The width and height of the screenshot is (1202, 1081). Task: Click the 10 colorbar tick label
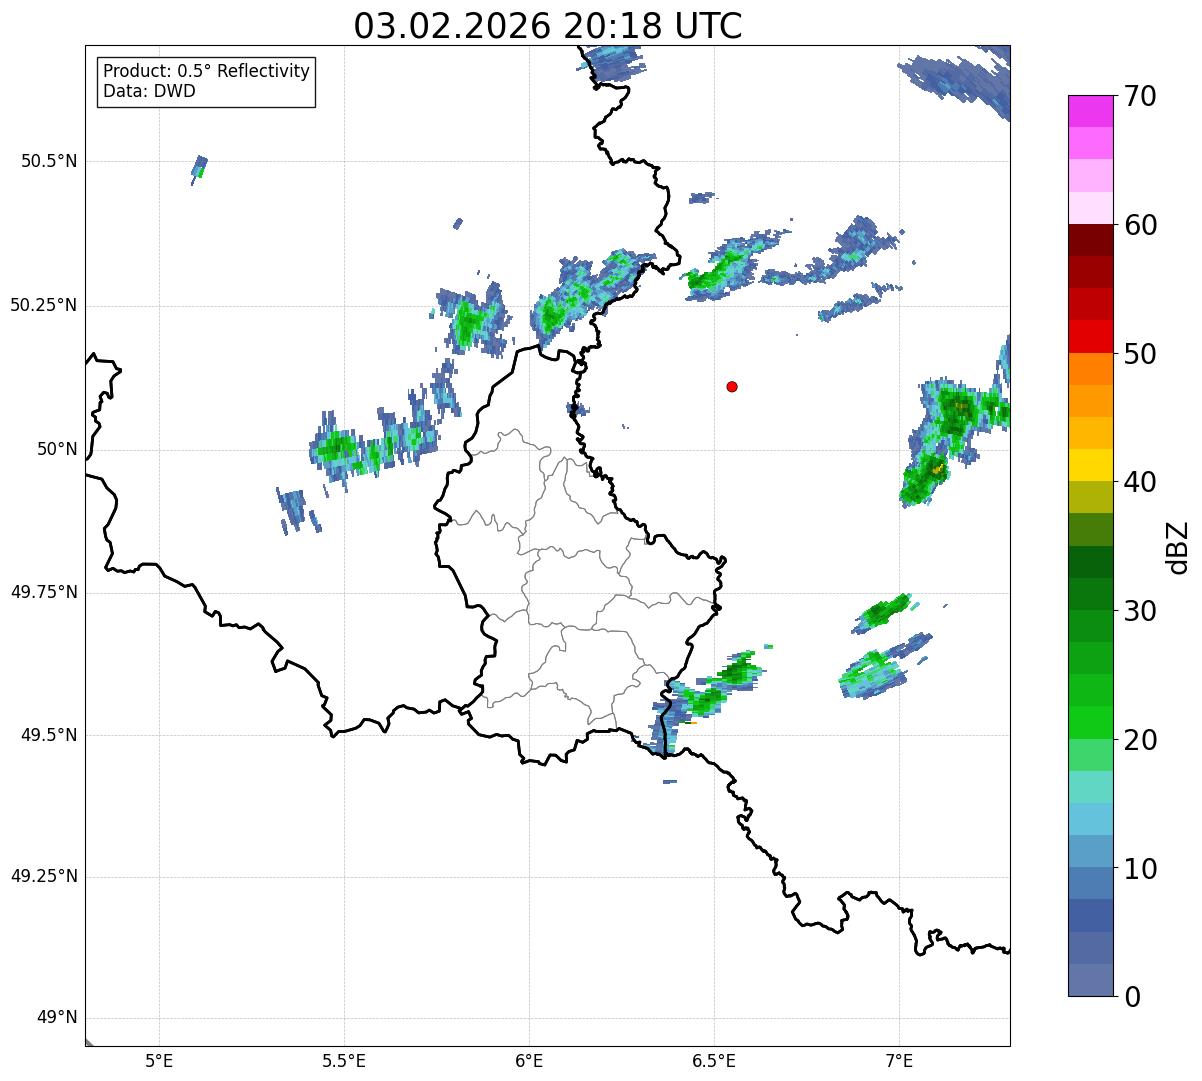tap(1140, 868)
